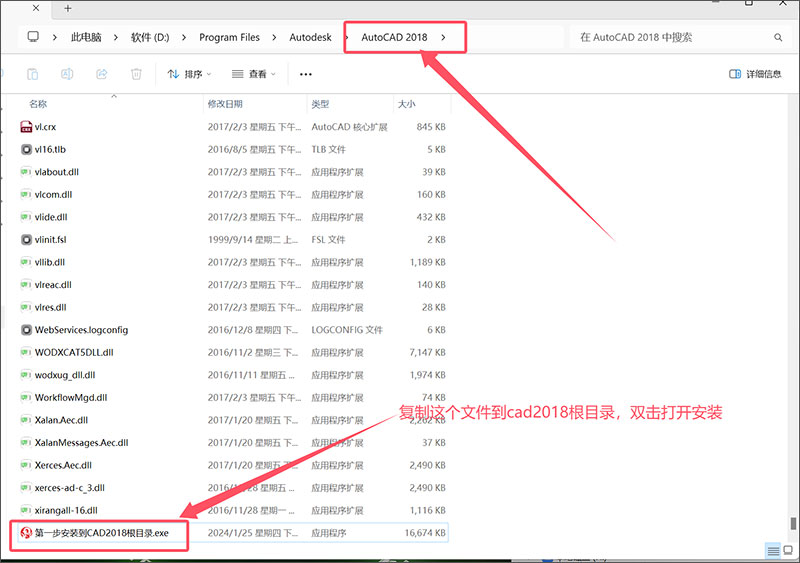Switch to large thumbnails view icon
Screen dimensions: 800x563
789,551
